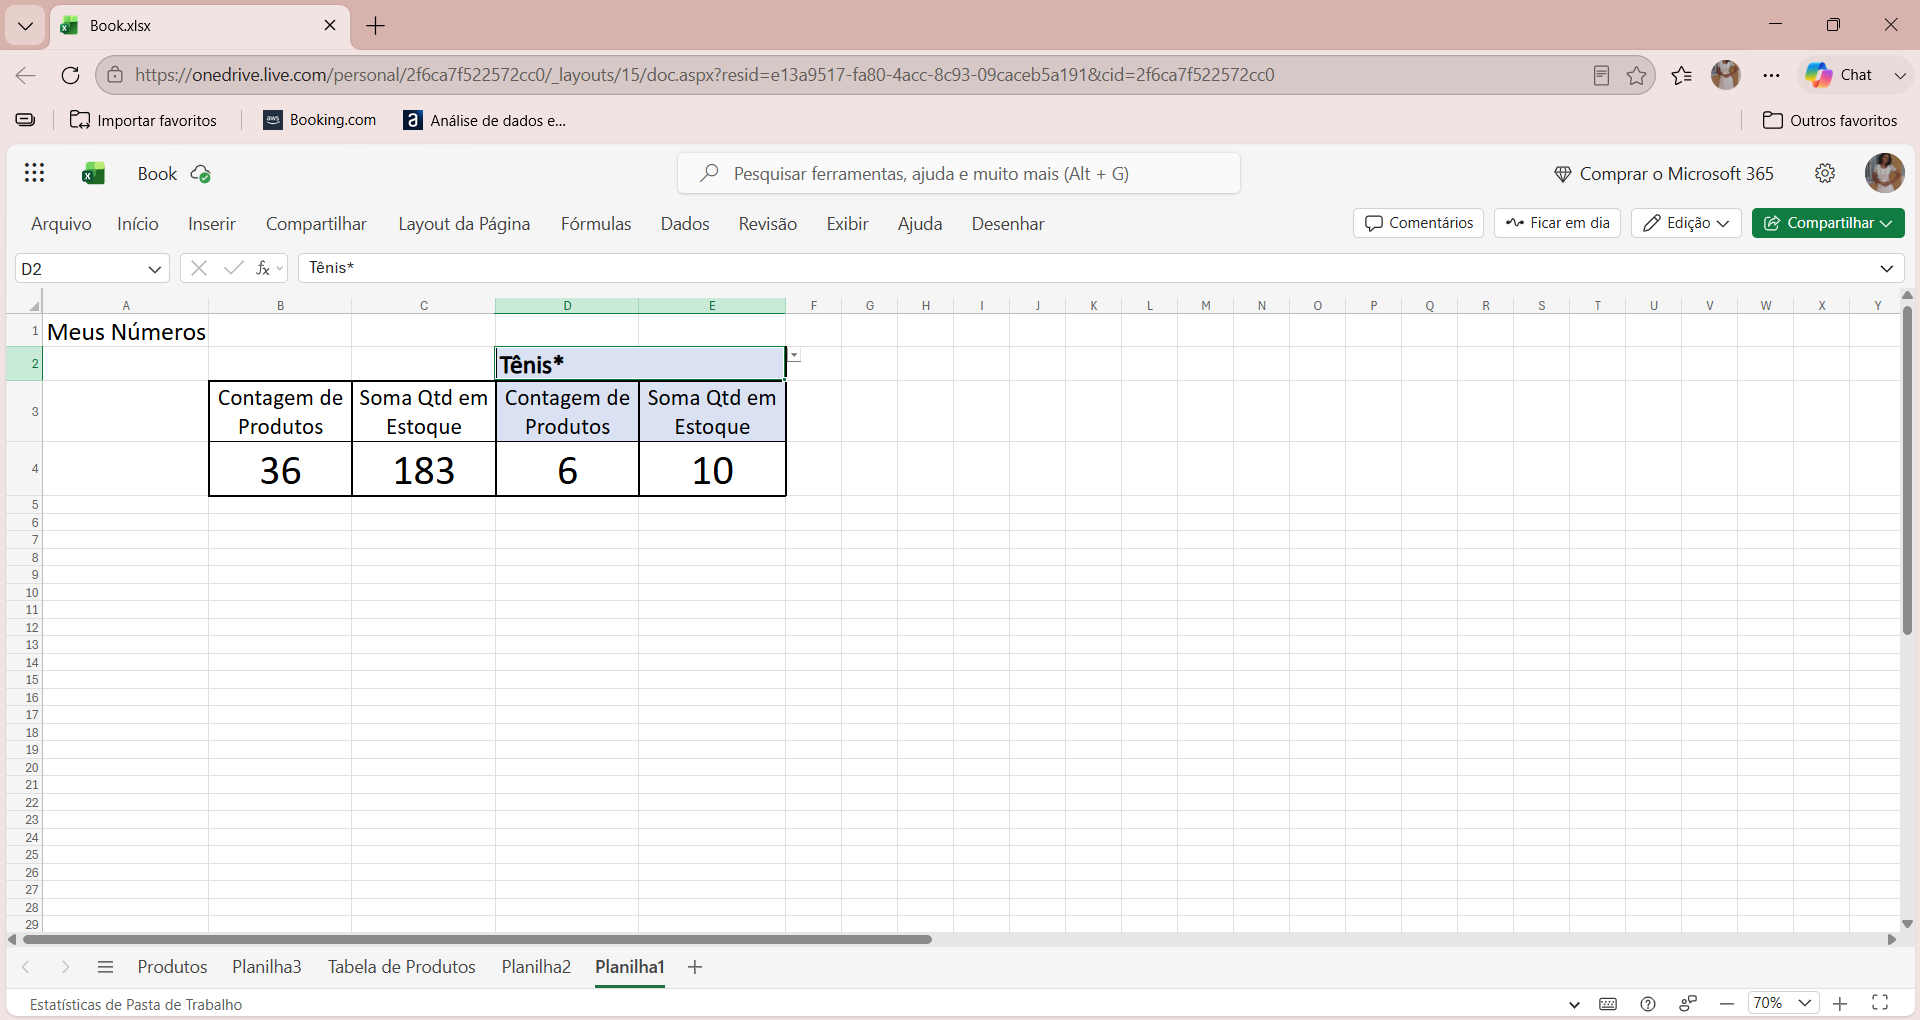The width and height of the screenshot is (1920, 1020).
Task: Open the Edição mode dropdown
Action: point(1686,223)
